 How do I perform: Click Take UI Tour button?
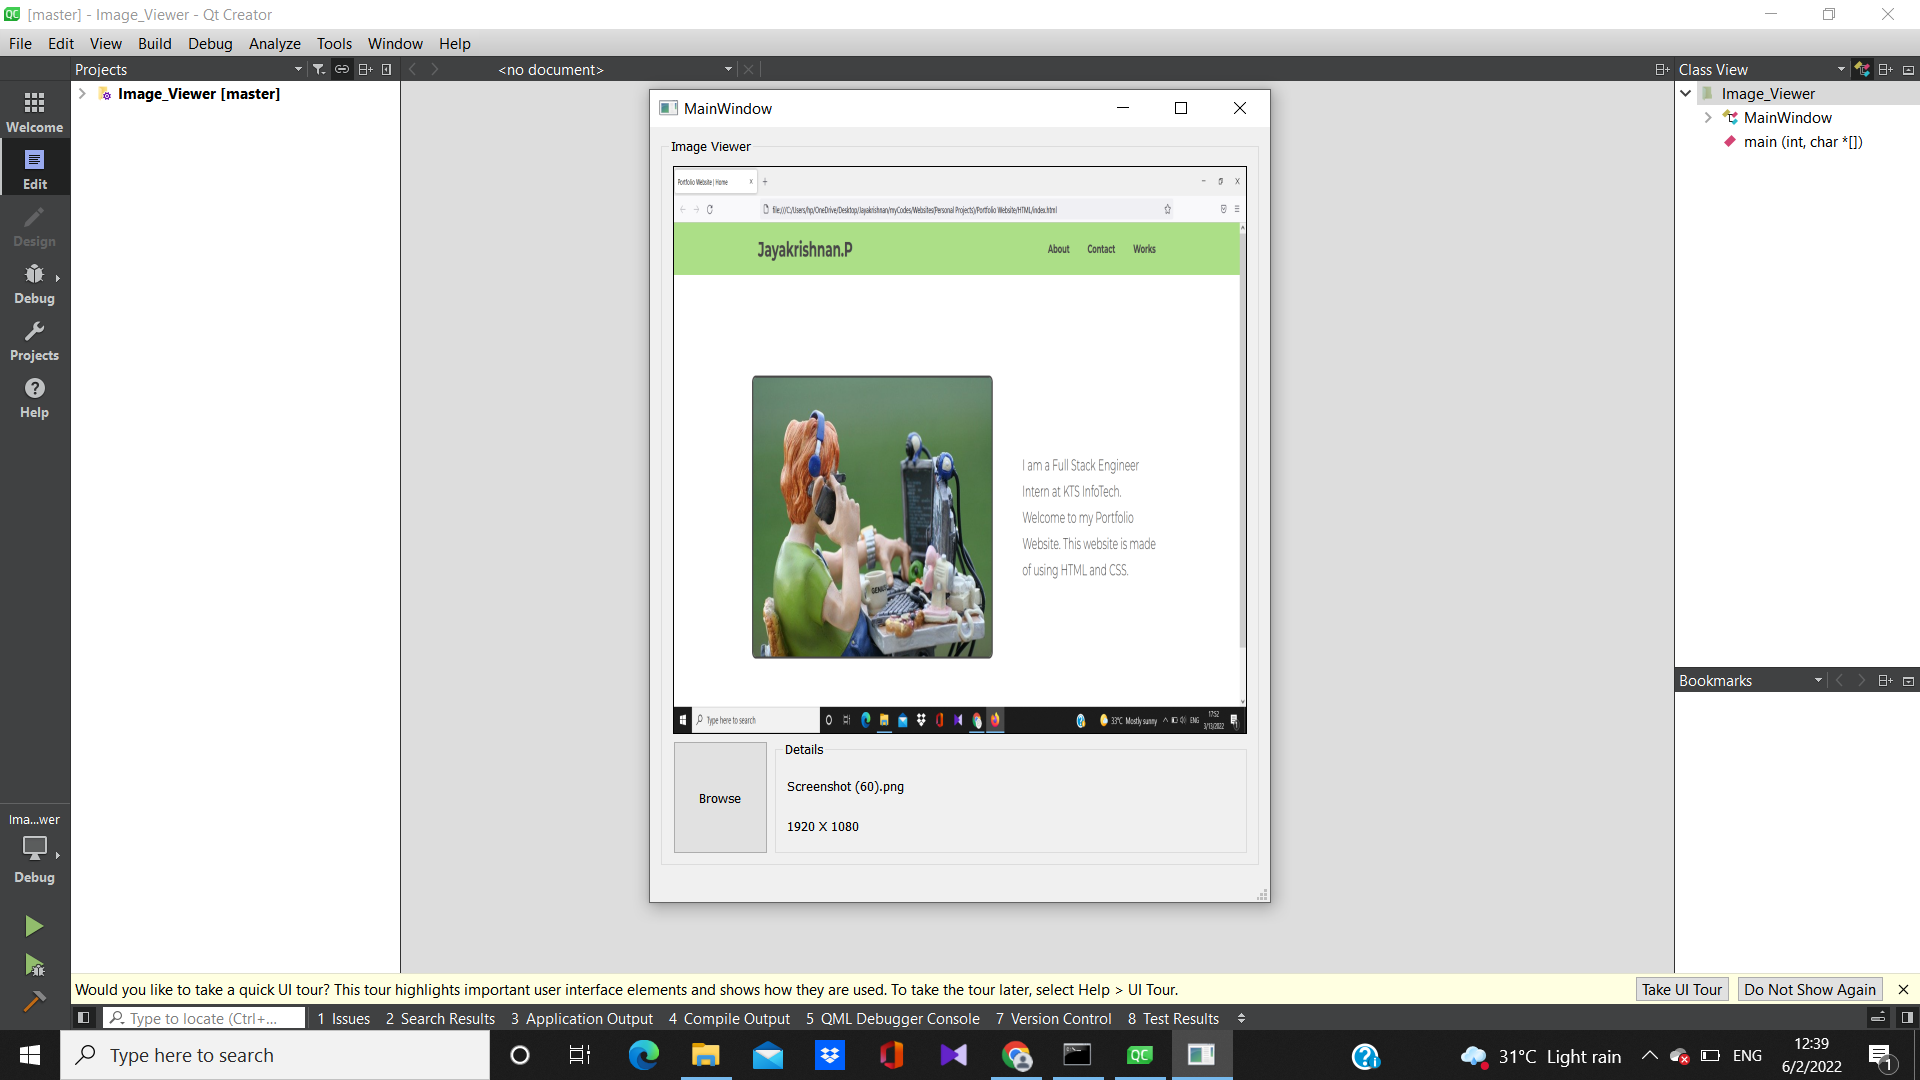click(x=1682, y=989)
